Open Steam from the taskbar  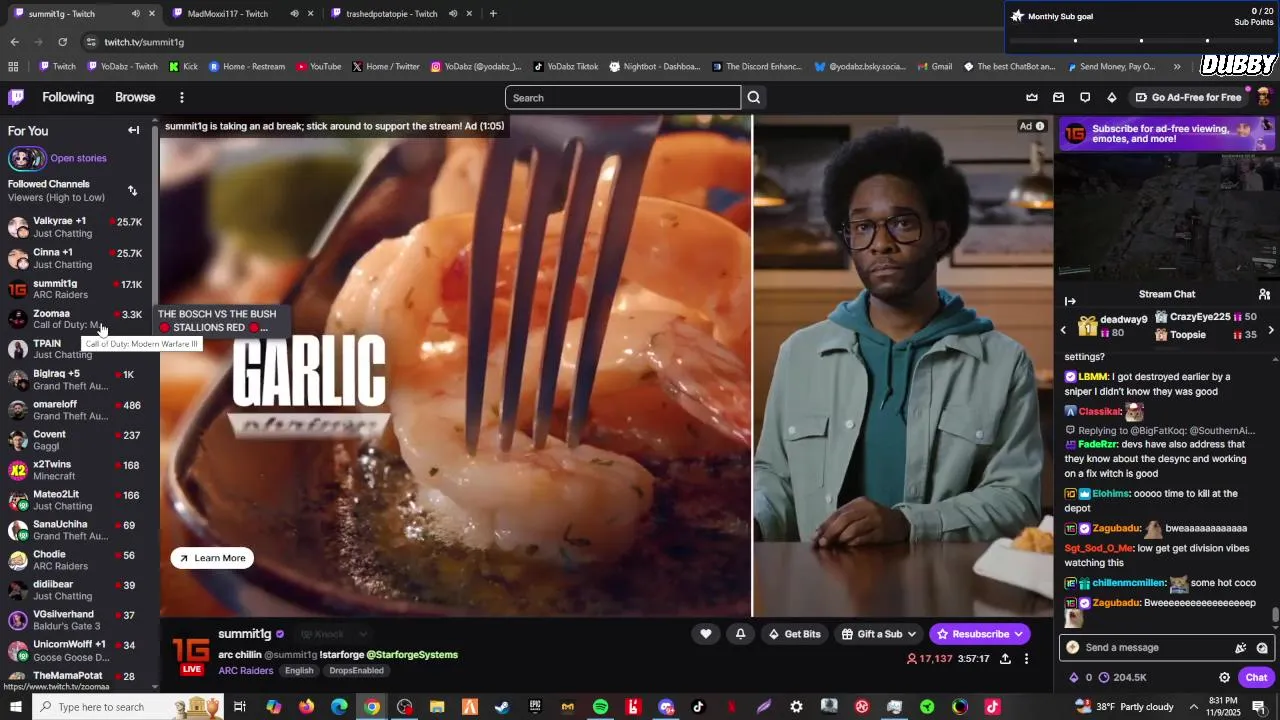(502, 707)
